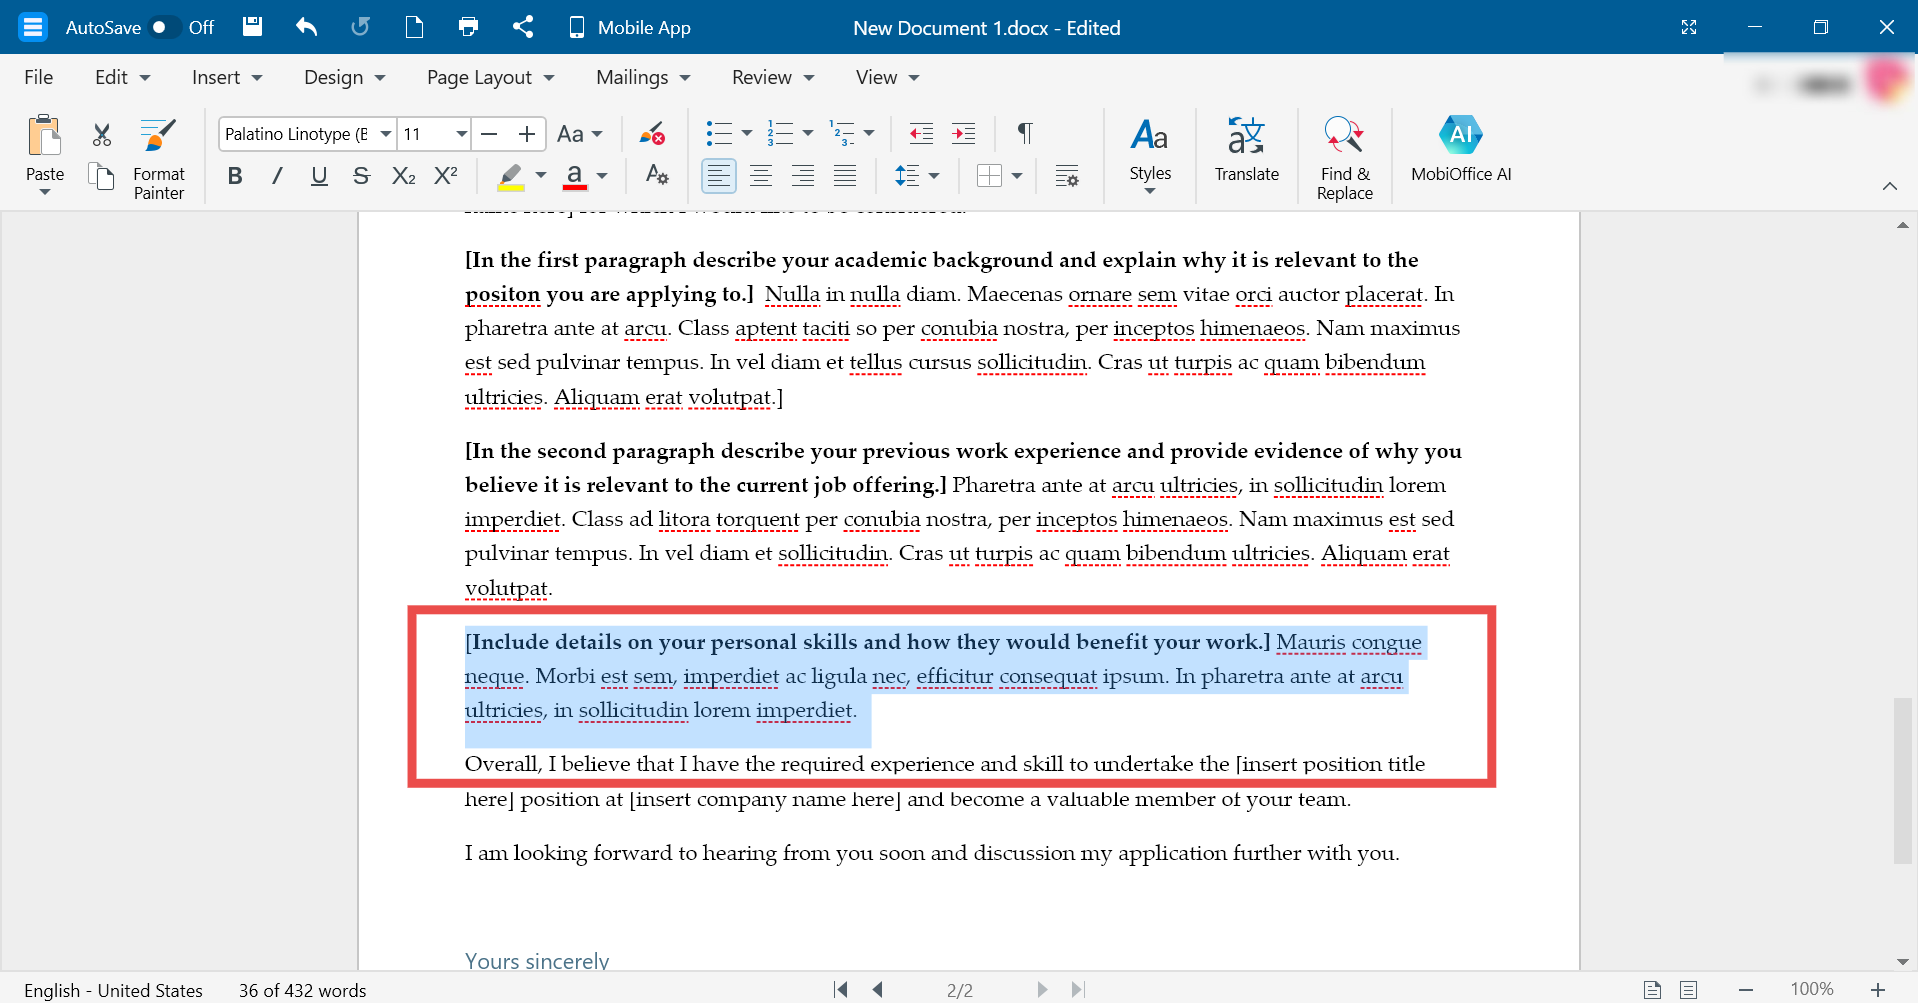Go to previous page
The width and height of the screenshot is (1918, 1003).
tap(878, 989)
